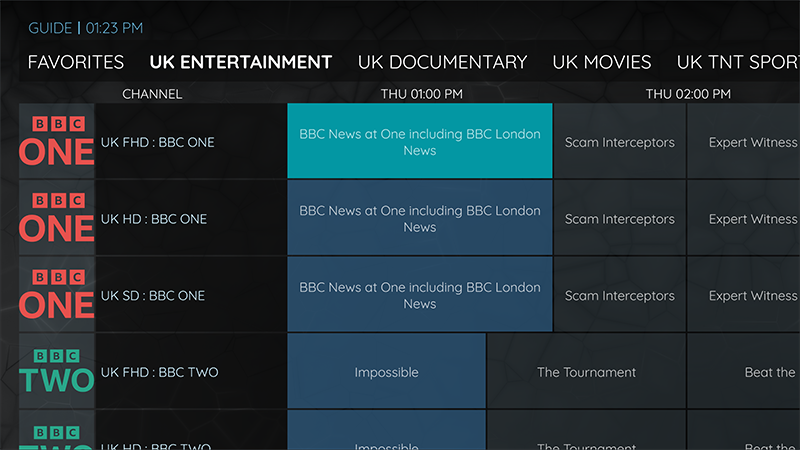Viewport: 800px width, 450px height.
Task: Click the BBC ONE logo beside UK SD
Action: coord(57,296)
